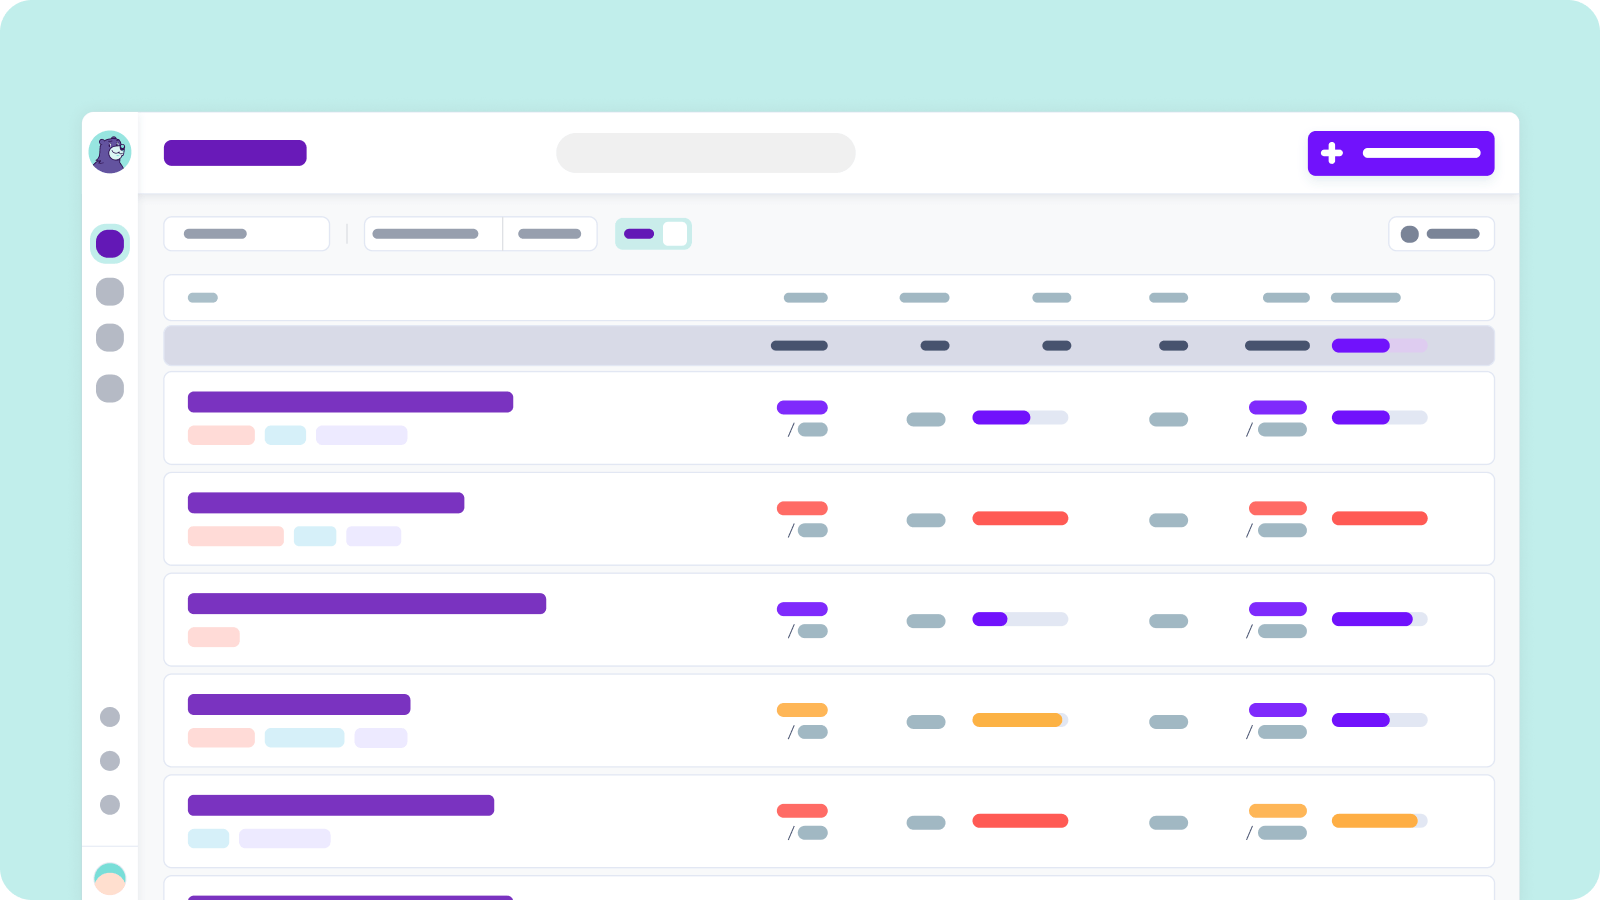Open the title of the row with an orange middle bar
Screen dimensions: 1600x900
coord(299,705)
